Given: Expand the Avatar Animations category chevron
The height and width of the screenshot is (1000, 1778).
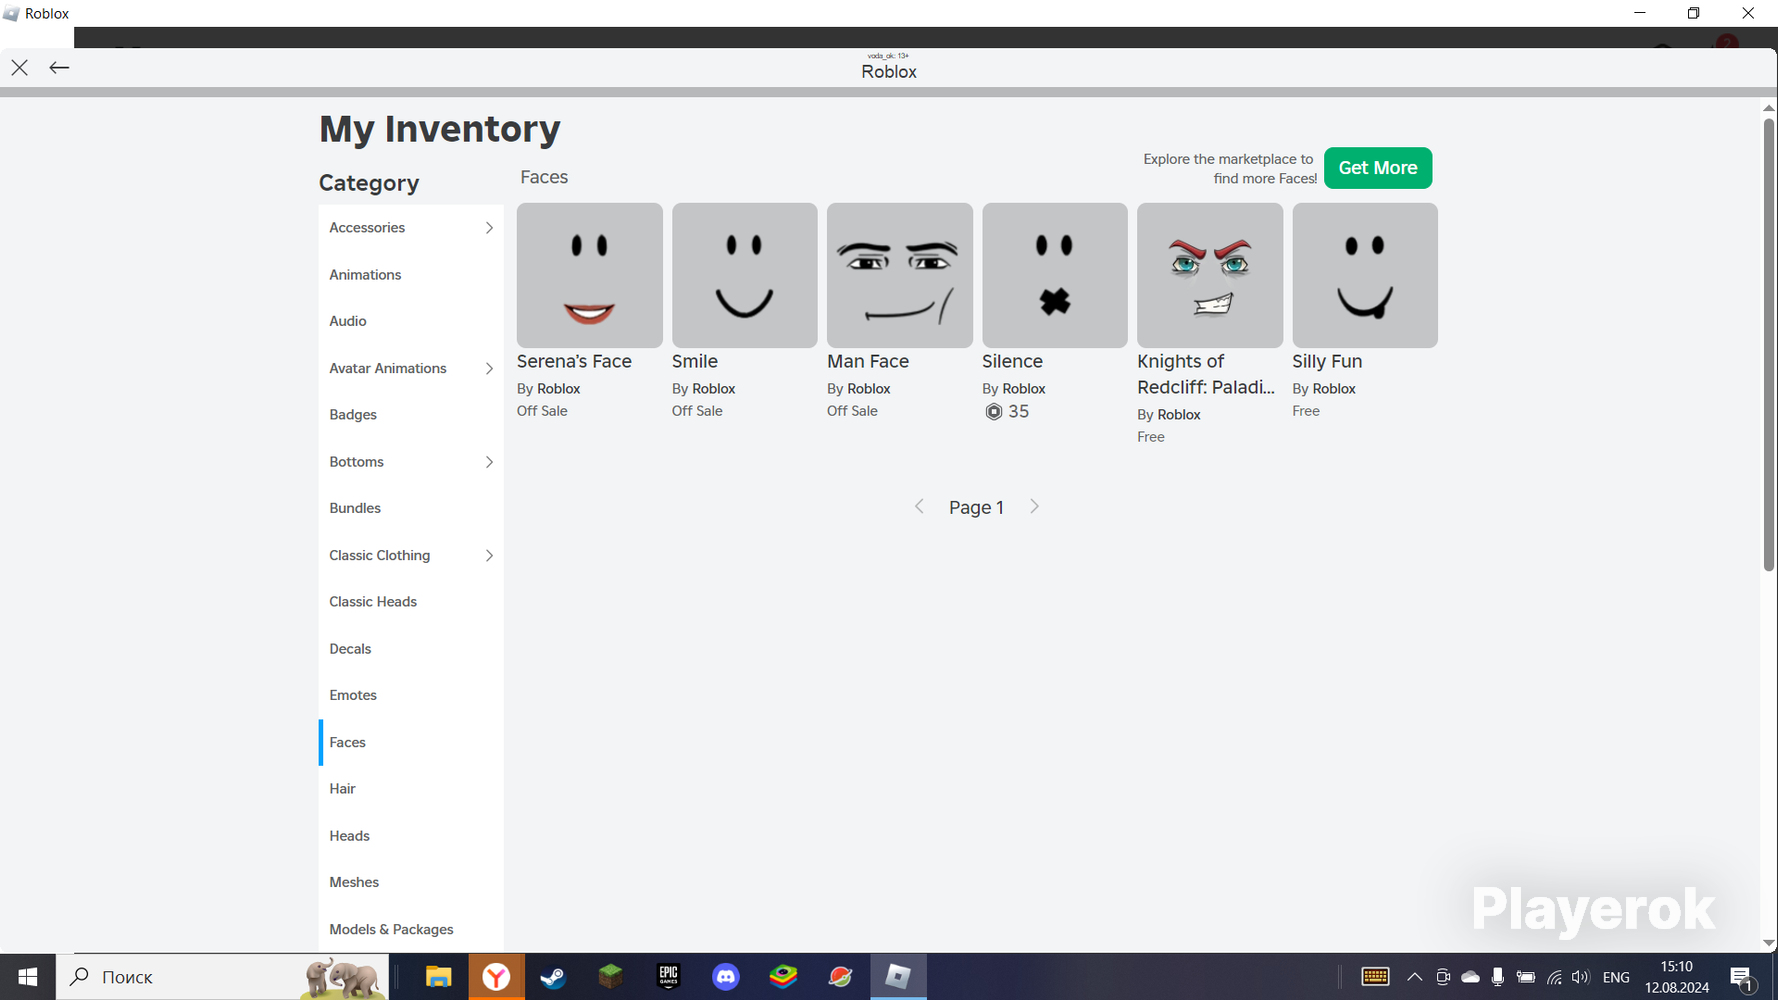Looking at the screenshot, I should click(x=489, y=369).
